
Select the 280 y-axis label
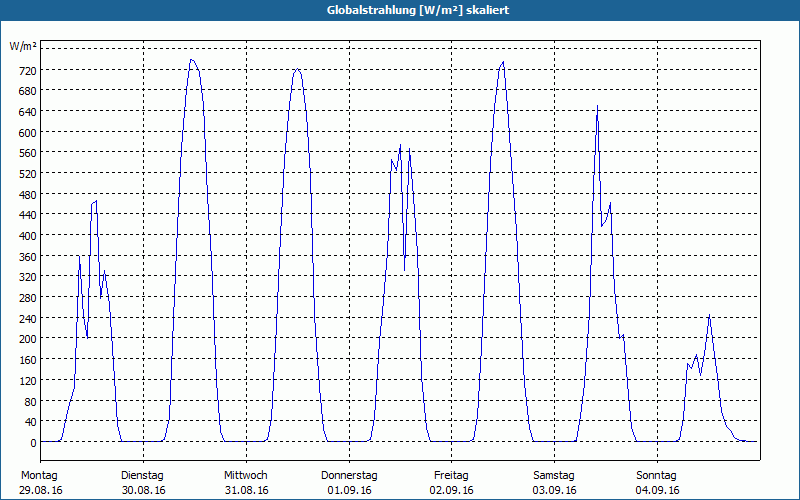(x=28, y=298)
